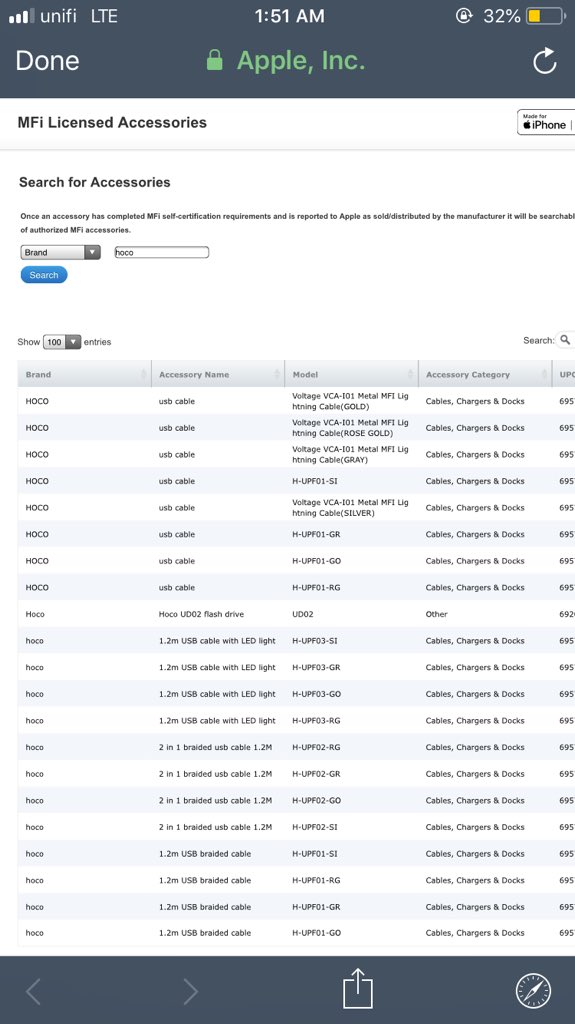Screen dimensions: 575x1024
Task: Tap the rotation lock status icon
Action: 464,16
